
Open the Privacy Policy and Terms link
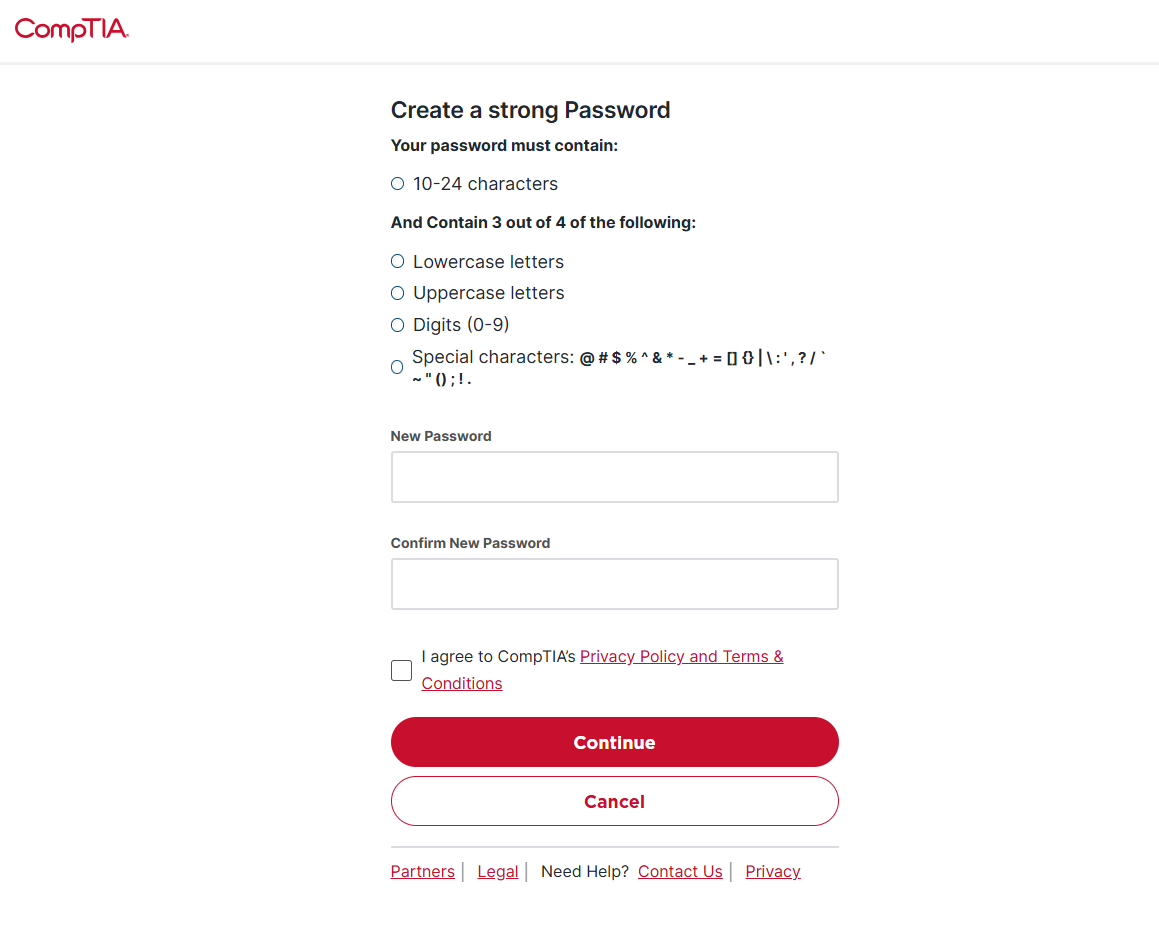[681, 657]
